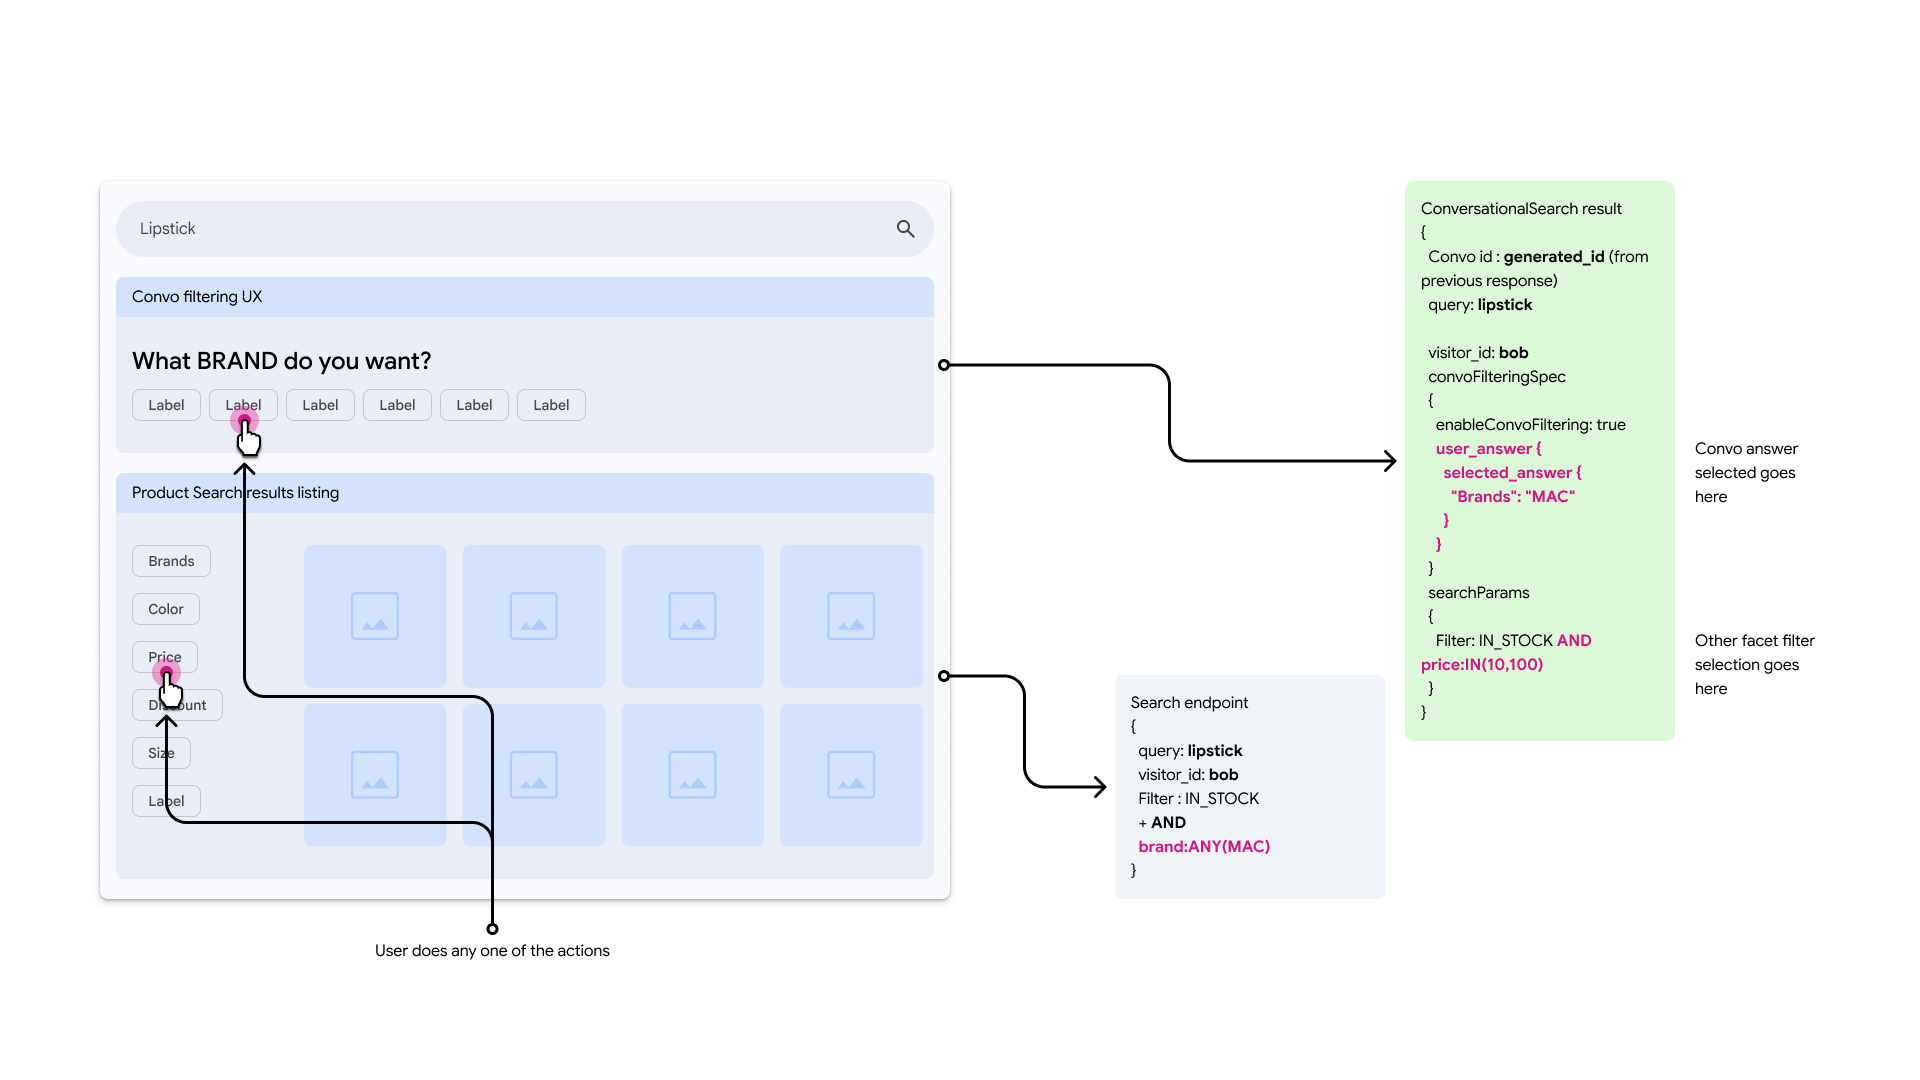
Task: Select the Product Search results listing header
Action: coord(235,492)
